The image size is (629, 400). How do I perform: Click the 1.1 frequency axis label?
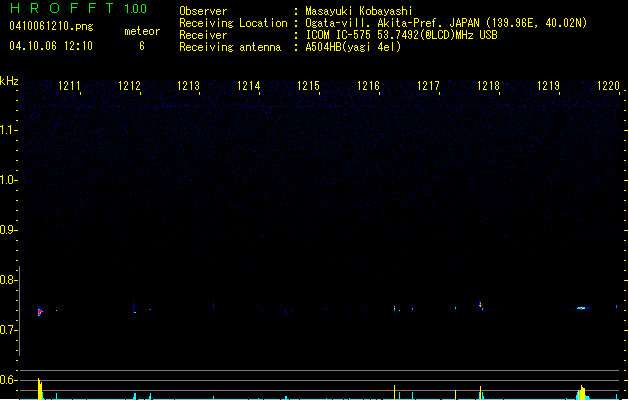pos(8,130)
